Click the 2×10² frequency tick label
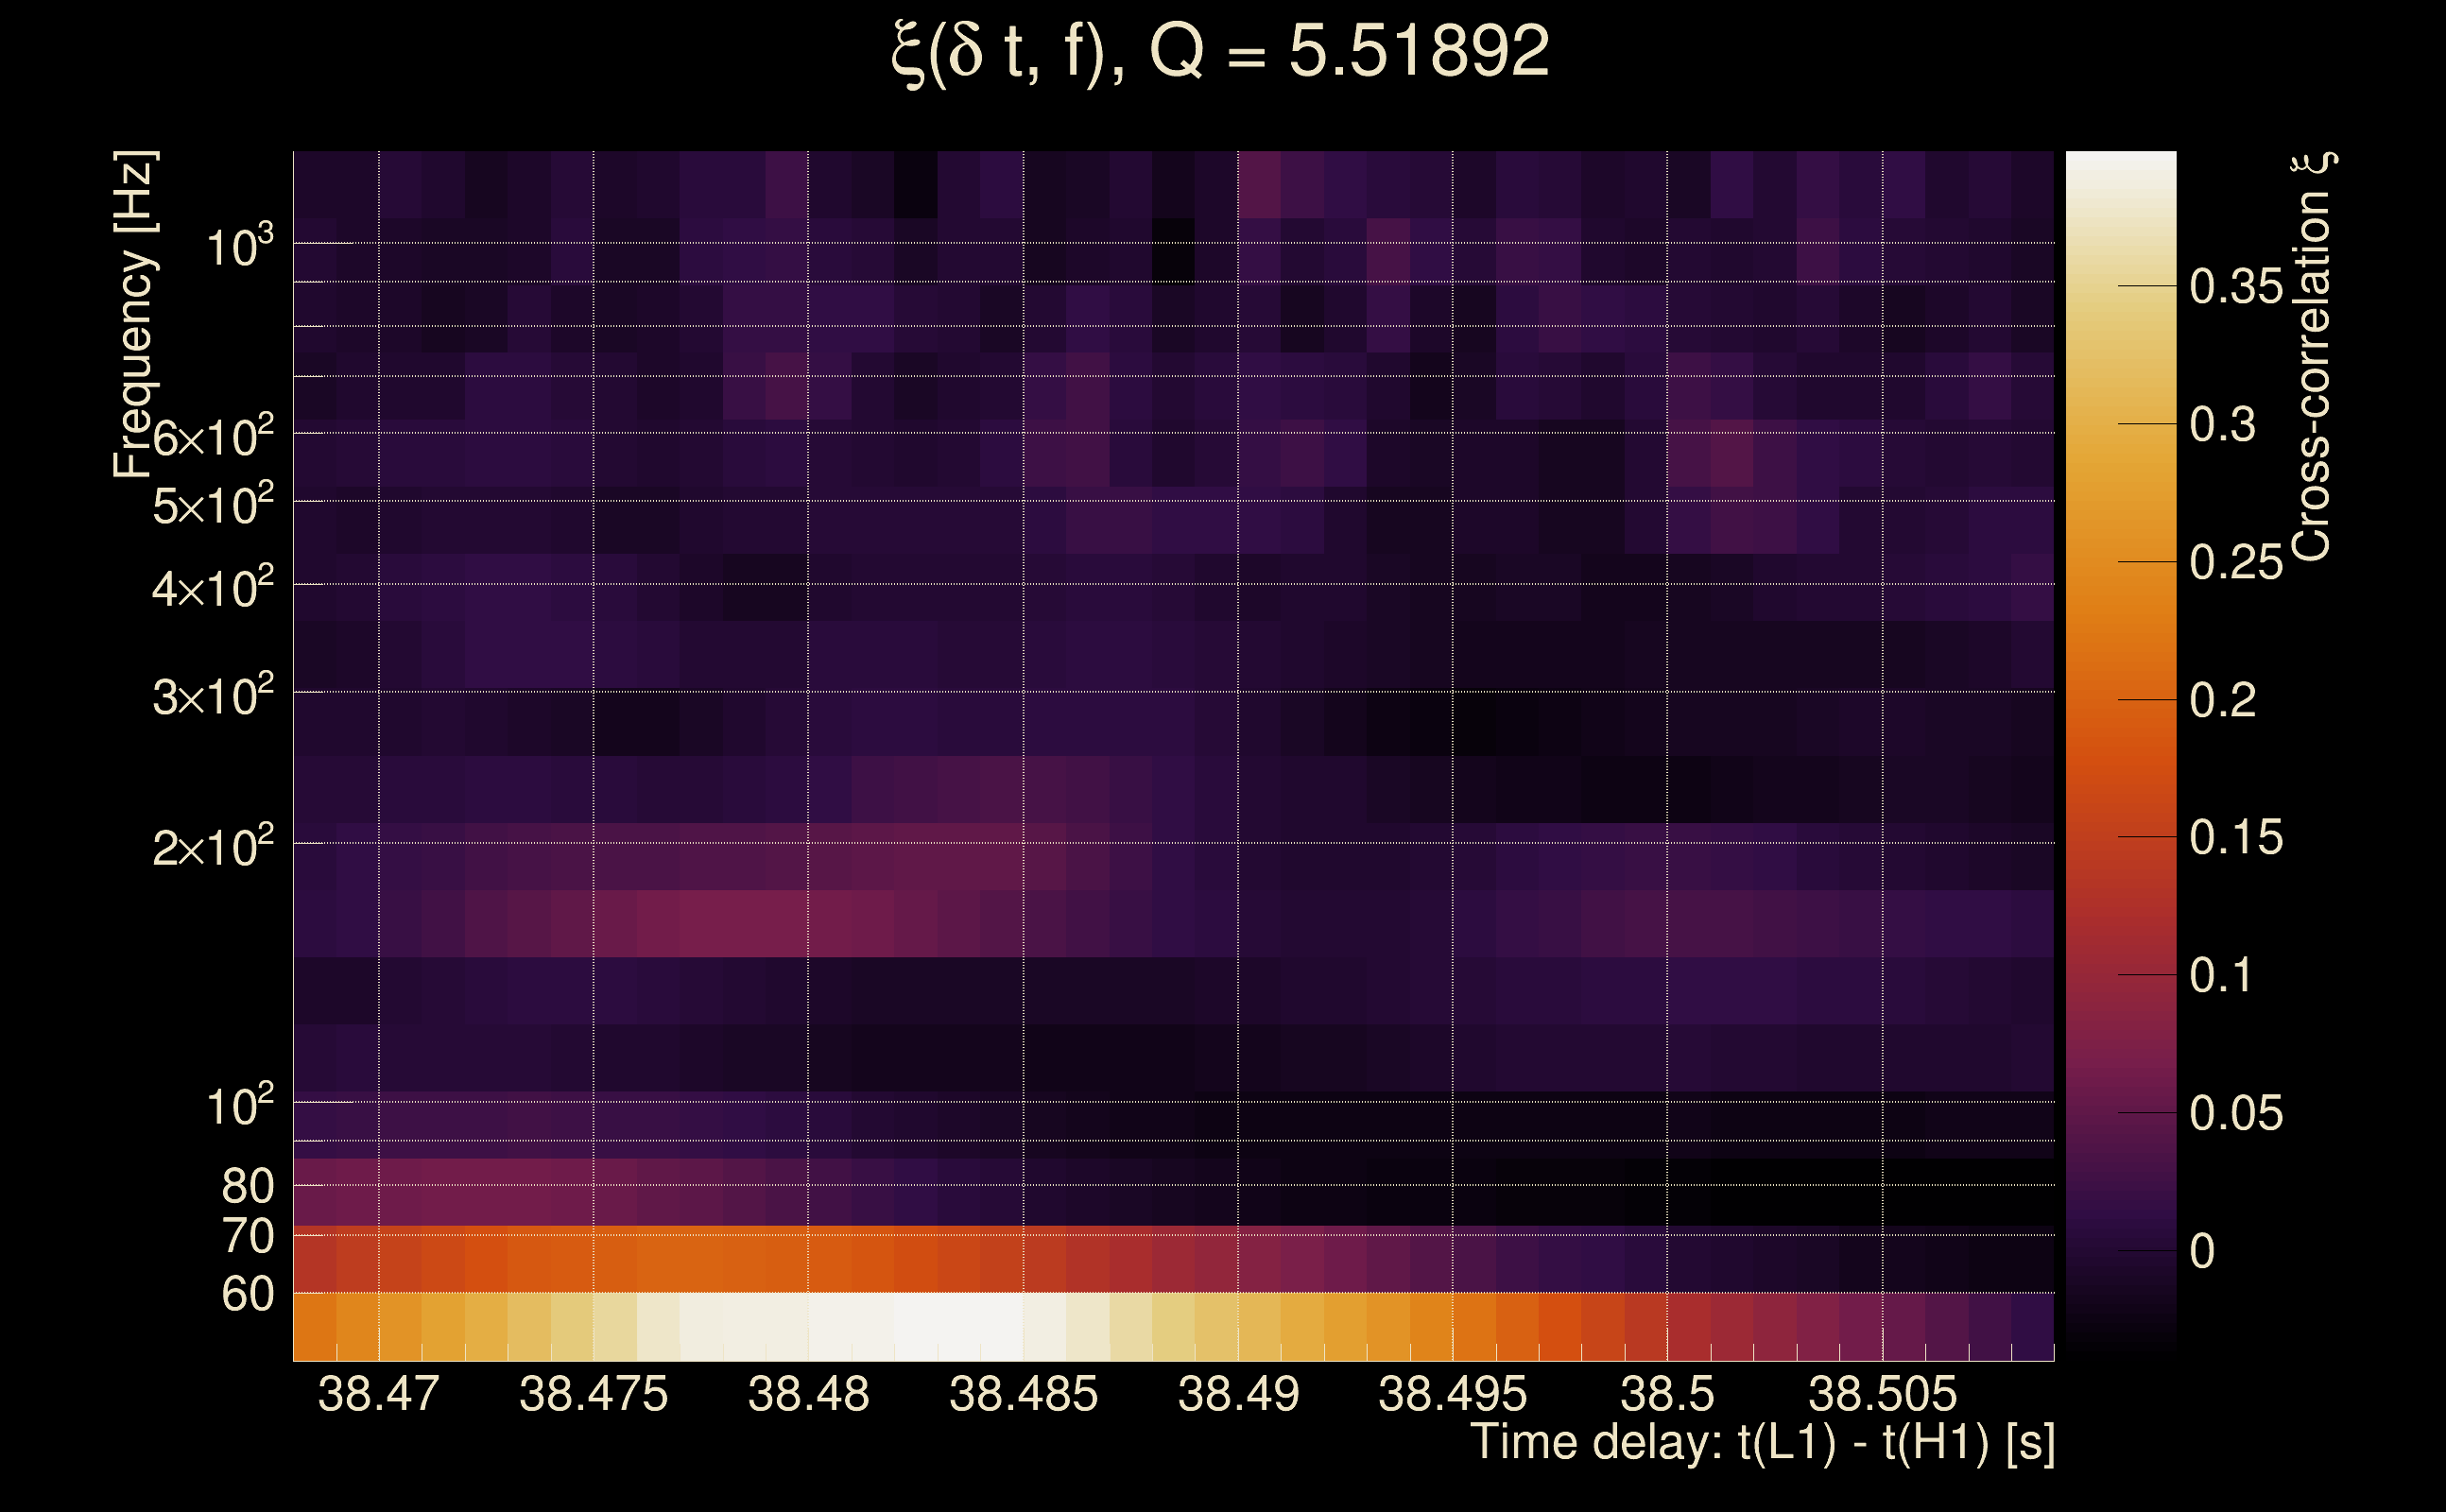Image resolution: width=2446 pixels, height=1512 pixels. coord(212,848)
